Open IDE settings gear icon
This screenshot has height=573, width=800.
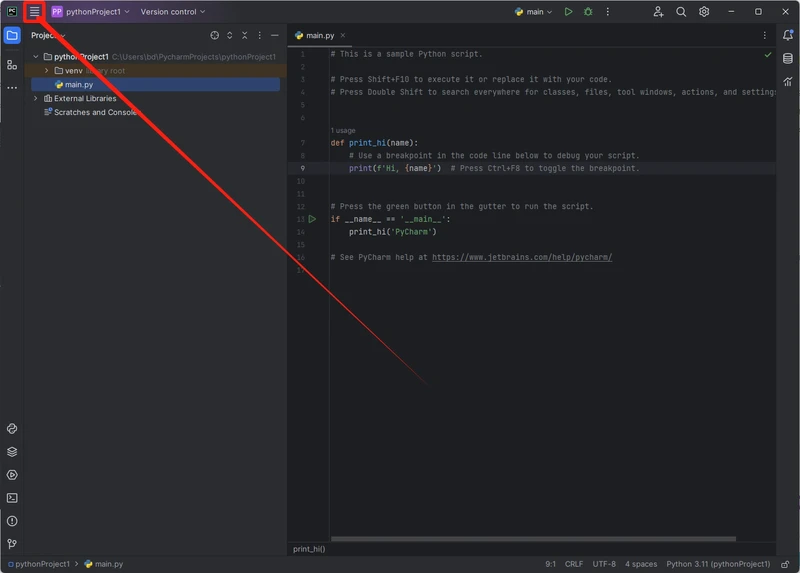(x=704, y=12)
